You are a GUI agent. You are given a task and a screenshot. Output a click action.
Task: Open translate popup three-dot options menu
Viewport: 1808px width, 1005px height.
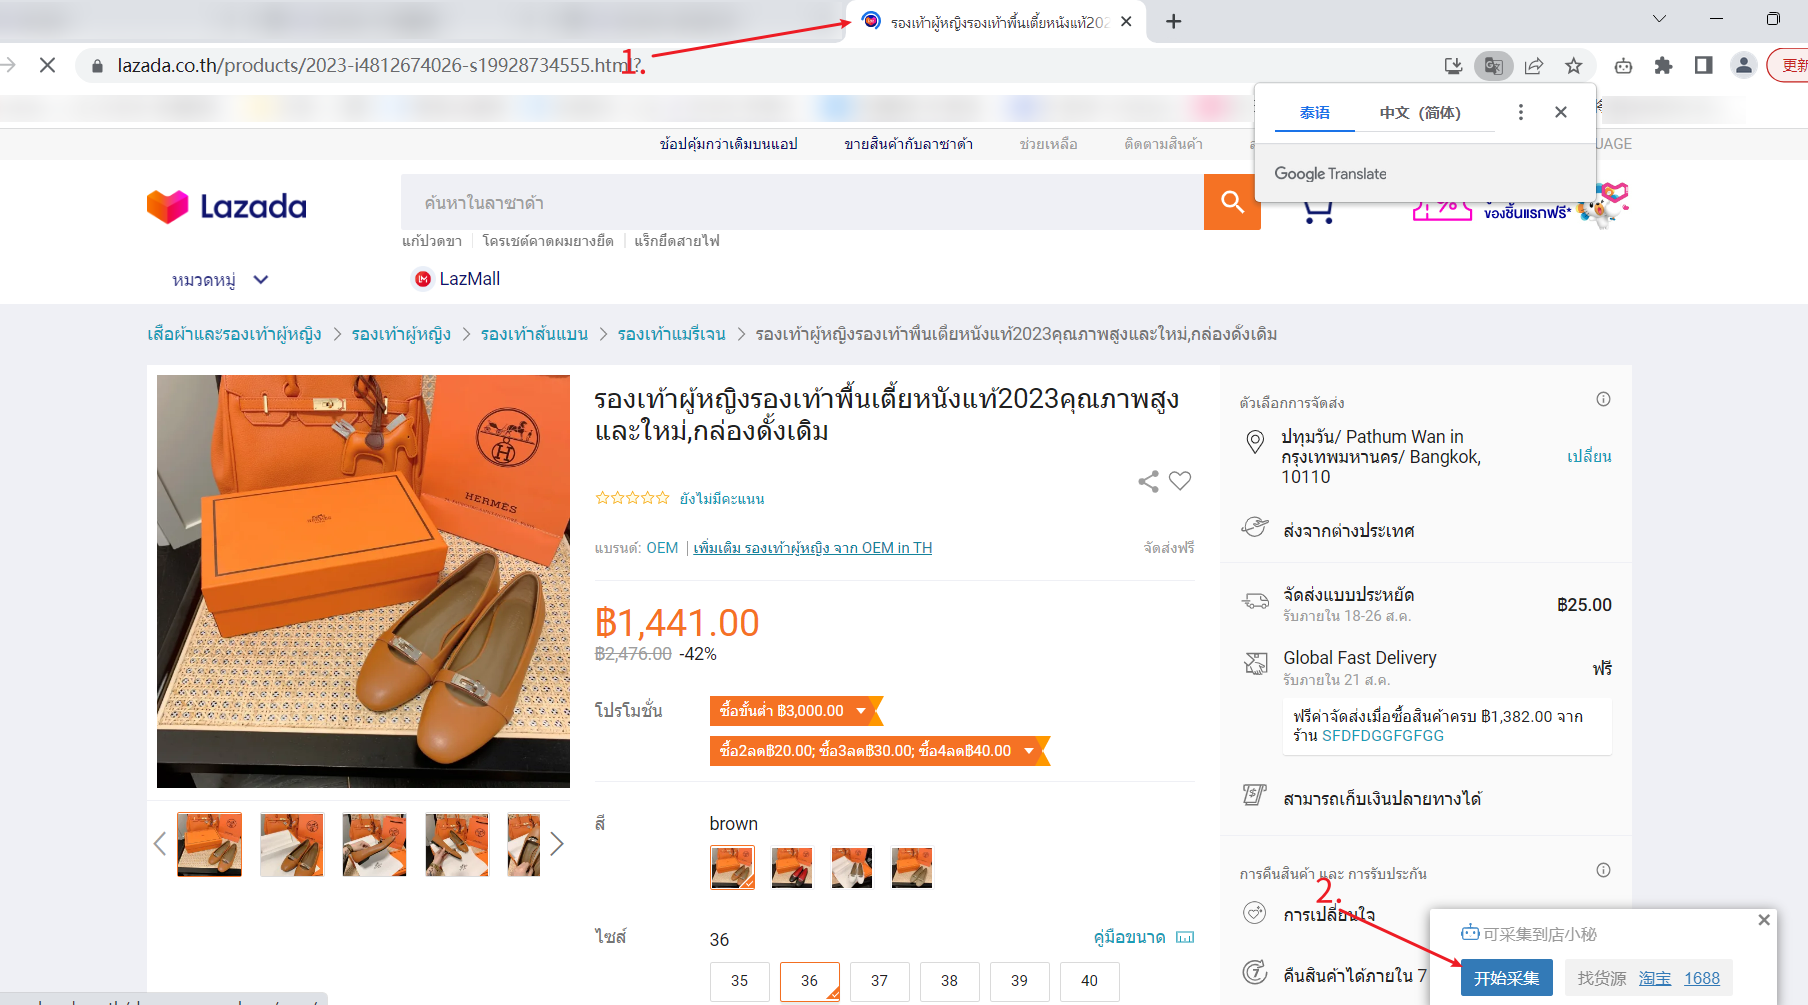pyautogui.click(x=1521, y=112)
